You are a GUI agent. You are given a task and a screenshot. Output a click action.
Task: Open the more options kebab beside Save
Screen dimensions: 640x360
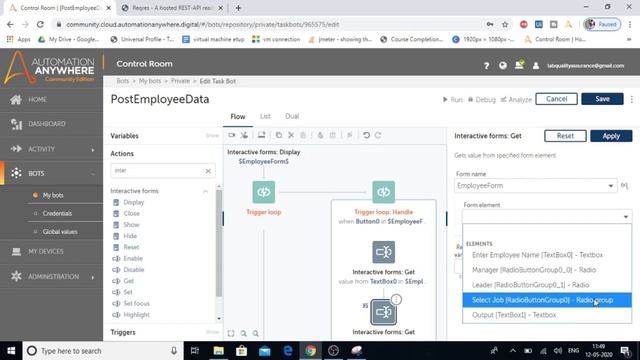631,99
